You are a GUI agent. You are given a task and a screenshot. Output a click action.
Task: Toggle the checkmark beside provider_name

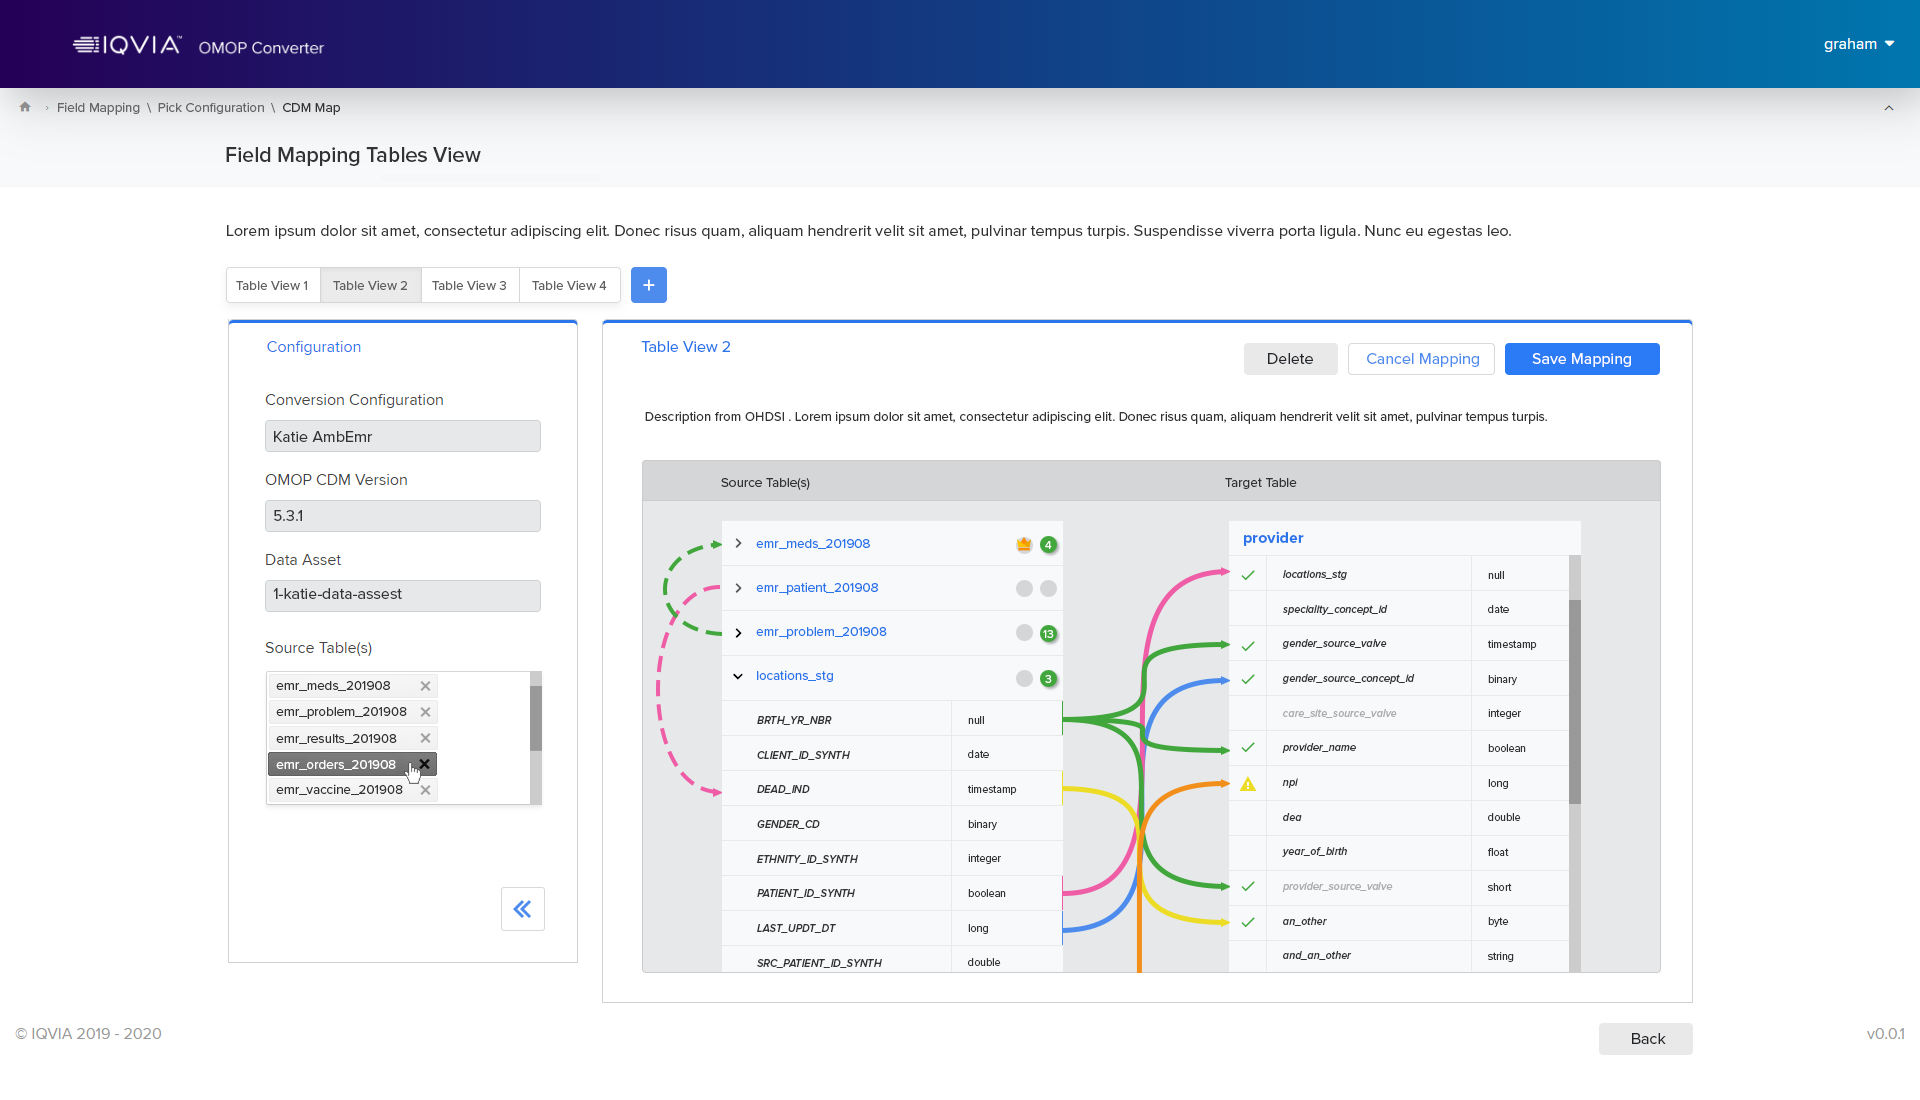[1248, 748]
